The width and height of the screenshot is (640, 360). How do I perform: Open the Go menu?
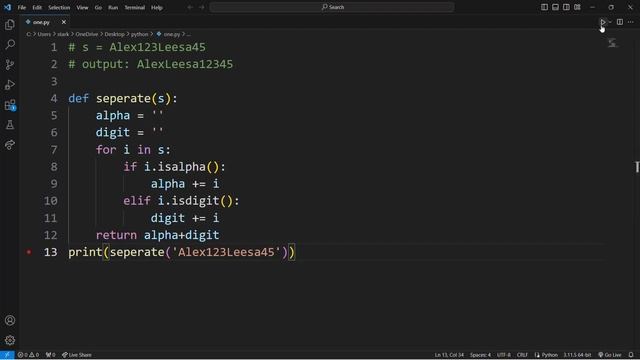98,7
